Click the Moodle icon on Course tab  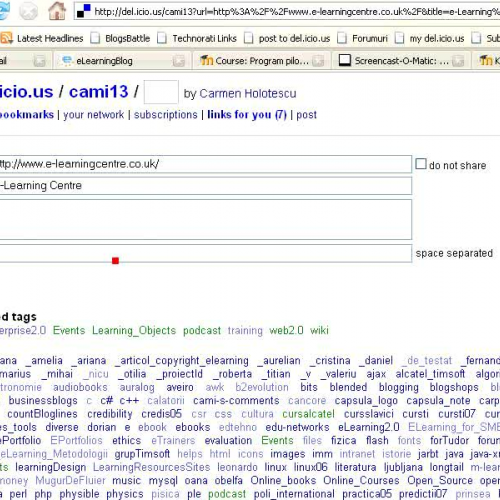pos(206,60)
